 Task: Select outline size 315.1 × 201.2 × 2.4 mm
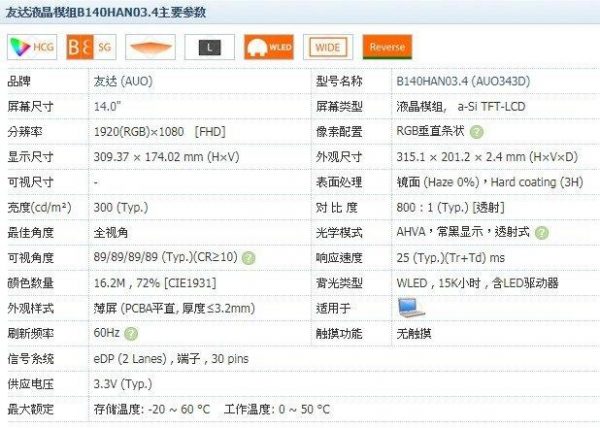[x=487, y=157]
